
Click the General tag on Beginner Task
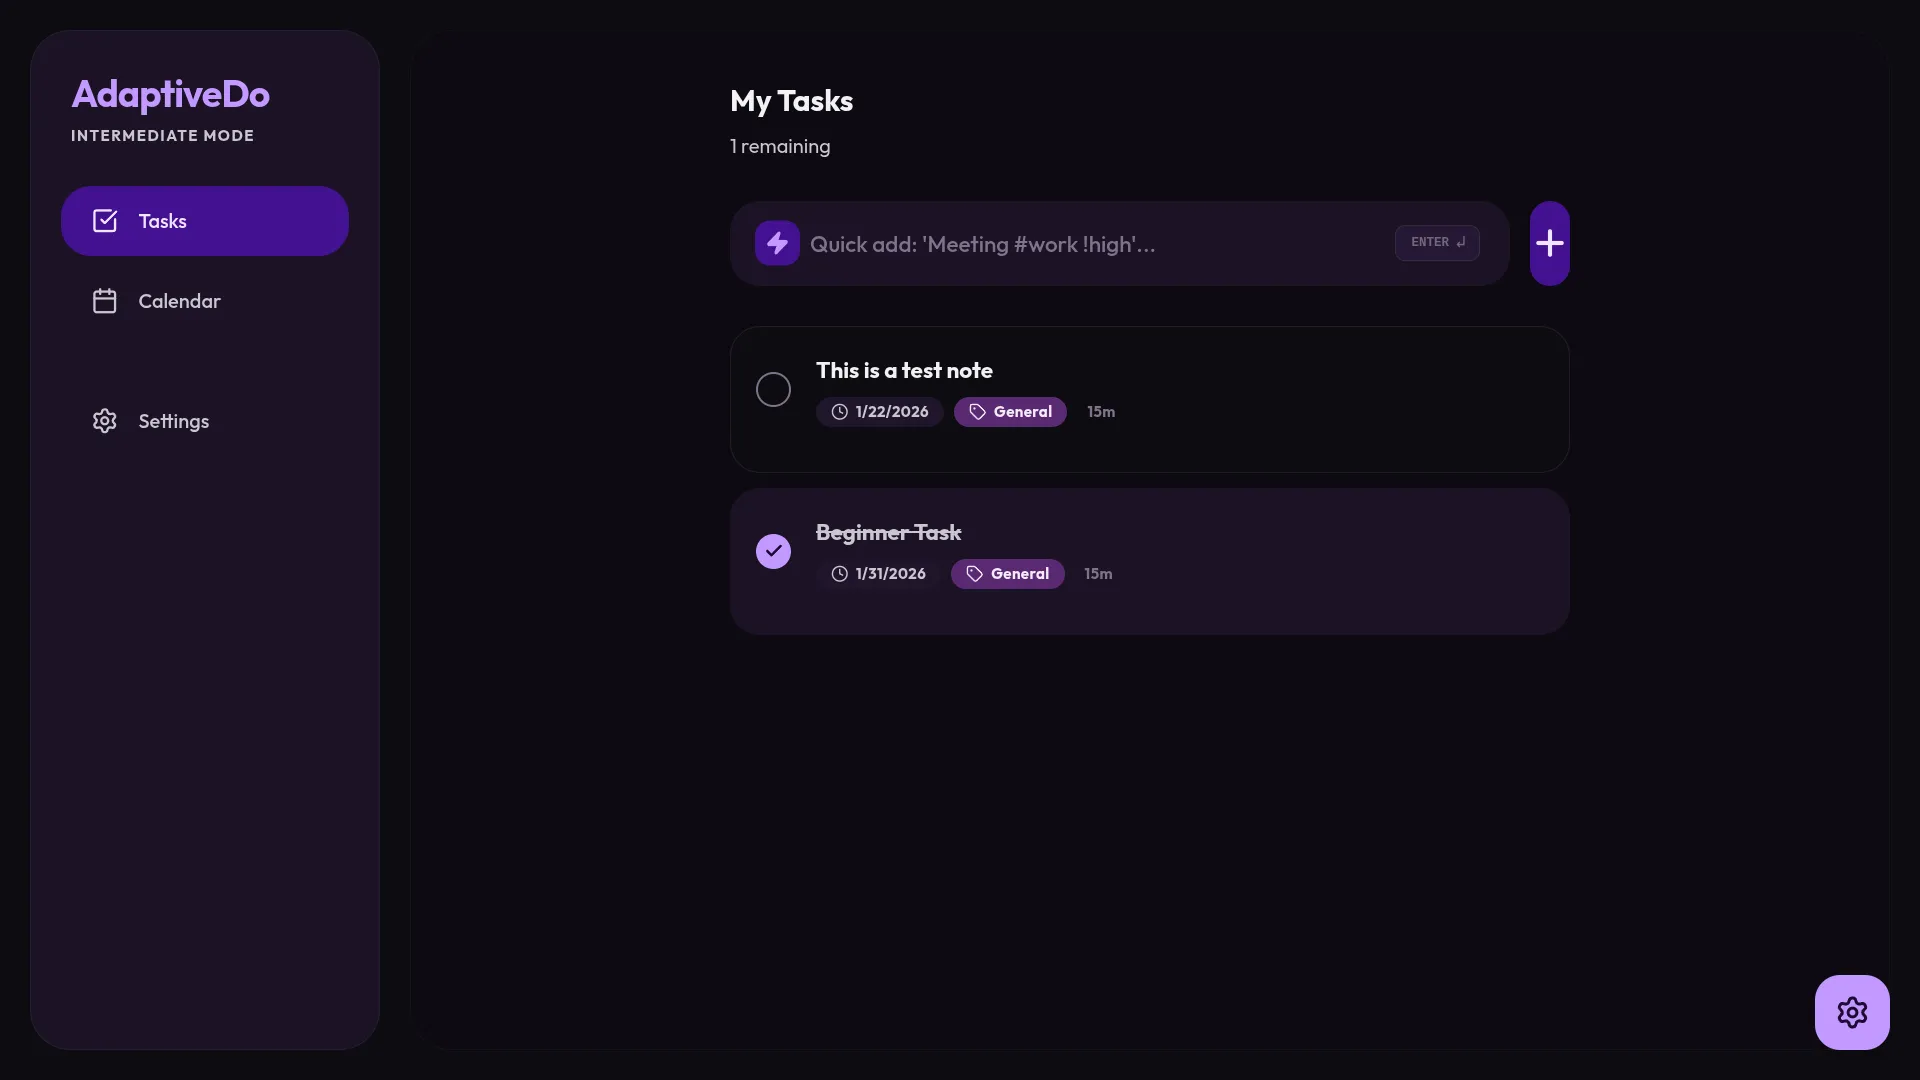click(x=1008, y=574)
